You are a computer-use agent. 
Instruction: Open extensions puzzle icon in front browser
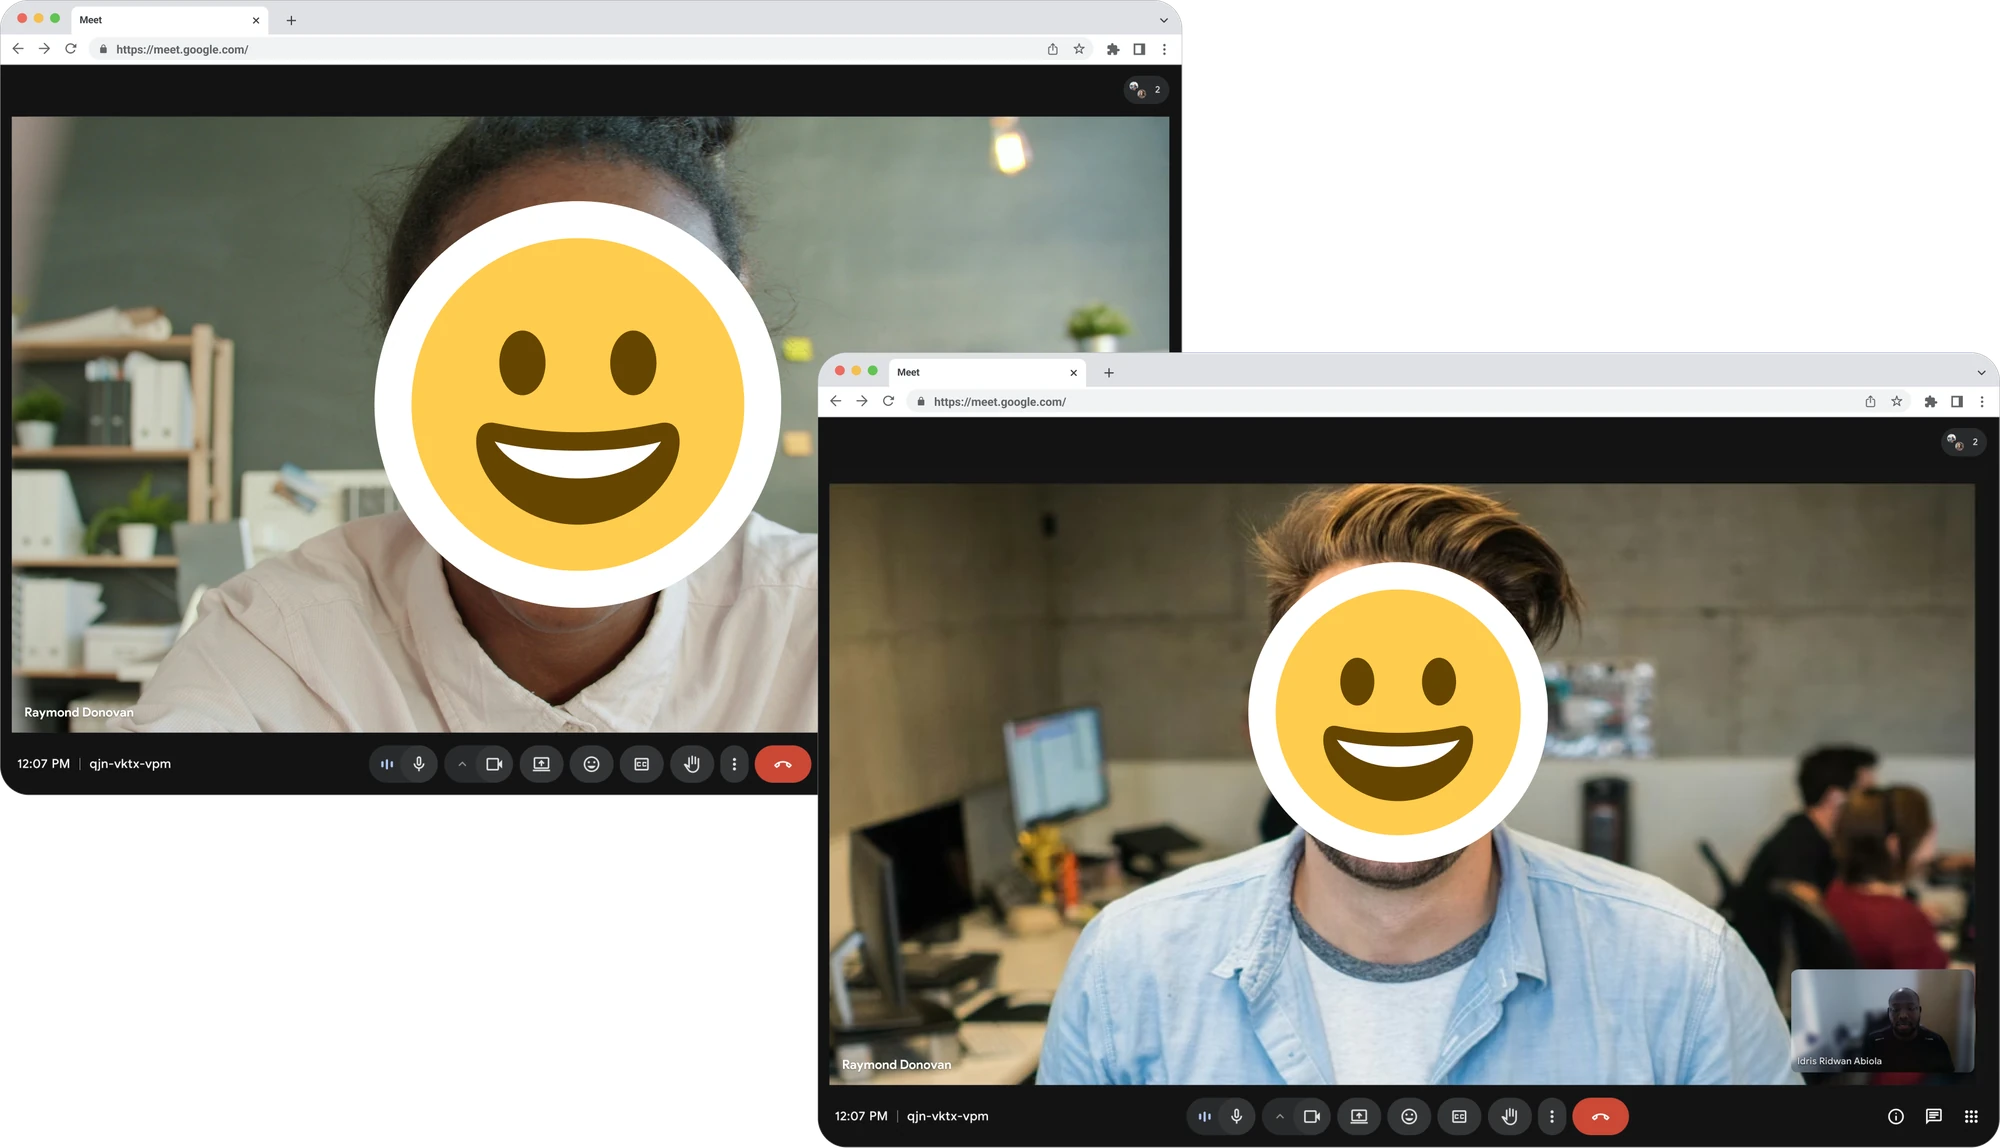pos(1931,401)
